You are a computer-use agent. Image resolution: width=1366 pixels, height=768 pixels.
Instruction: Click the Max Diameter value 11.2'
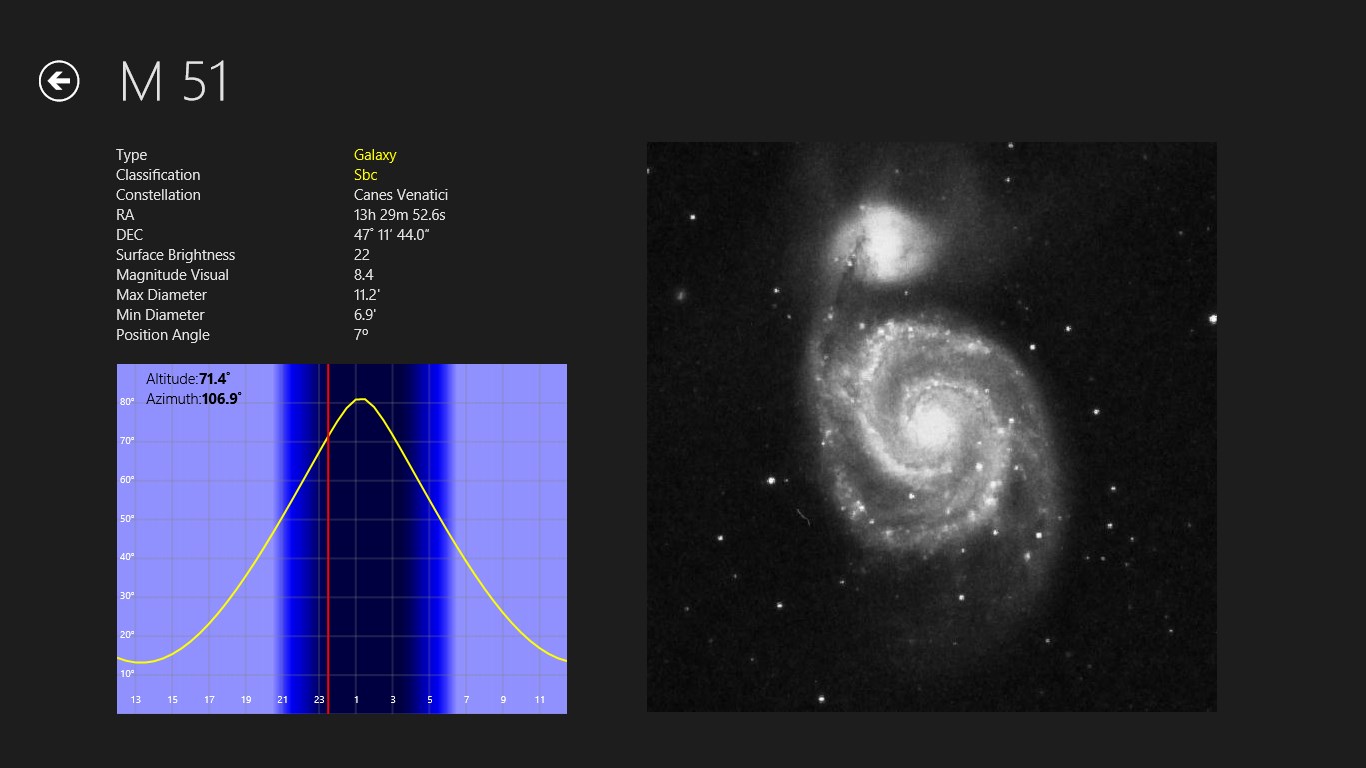[366, 295]
